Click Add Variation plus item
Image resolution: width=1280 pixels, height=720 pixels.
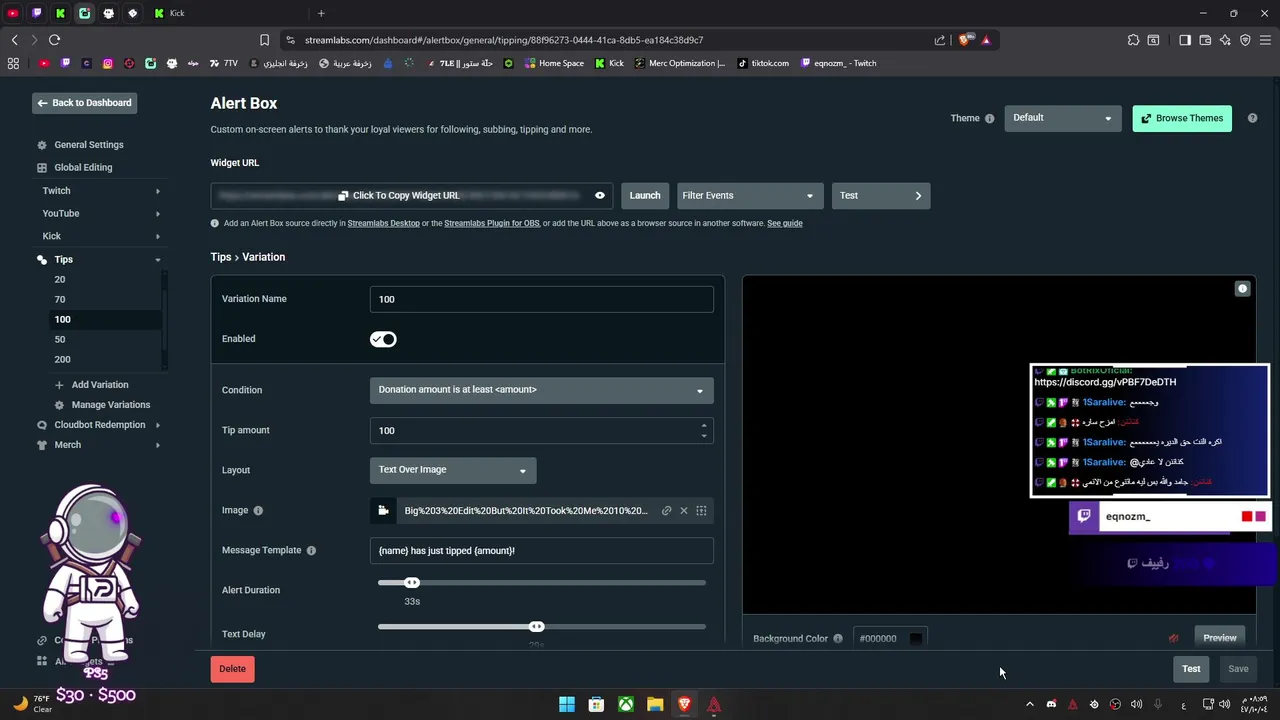[92, 385]
